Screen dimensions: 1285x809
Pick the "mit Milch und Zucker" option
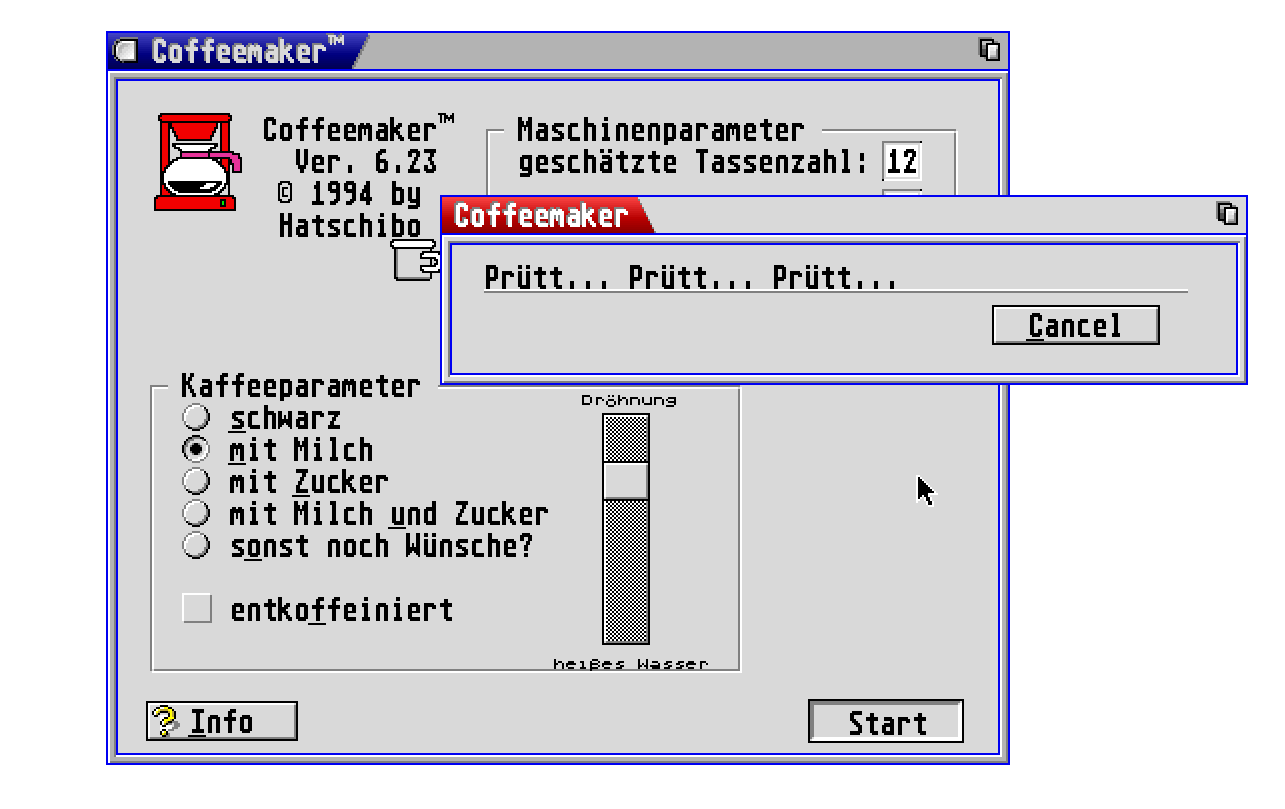tap(198, 514)
